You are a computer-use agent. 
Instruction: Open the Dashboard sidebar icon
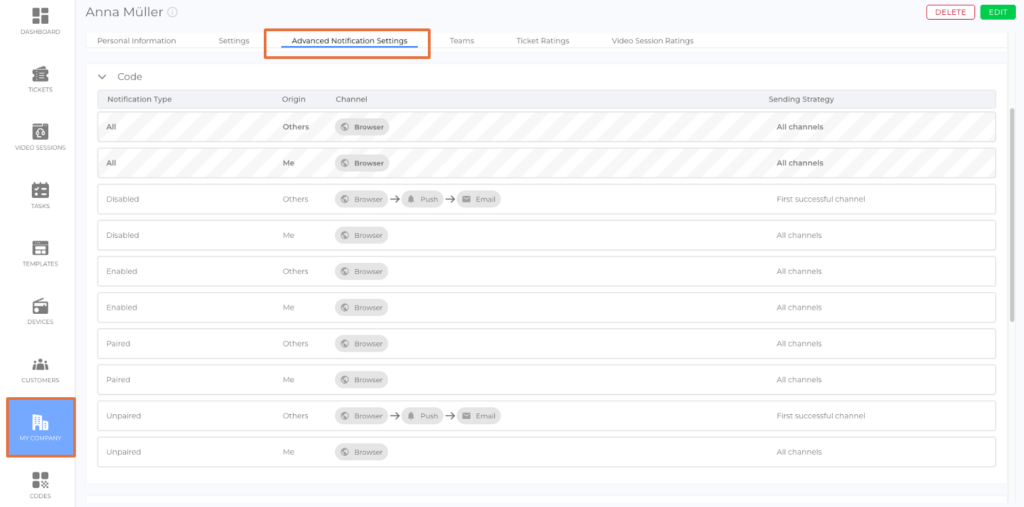tap(40, 17)
